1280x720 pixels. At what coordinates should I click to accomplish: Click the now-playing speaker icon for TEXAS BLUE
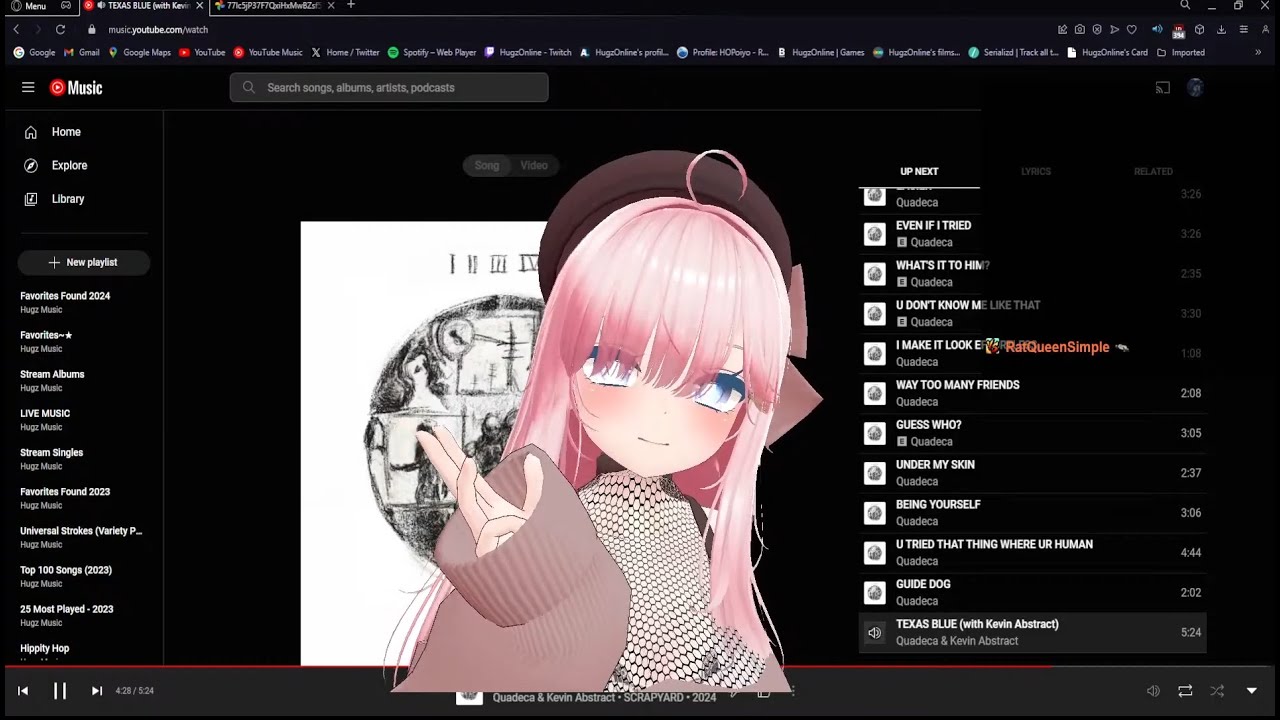coord(875,633)
